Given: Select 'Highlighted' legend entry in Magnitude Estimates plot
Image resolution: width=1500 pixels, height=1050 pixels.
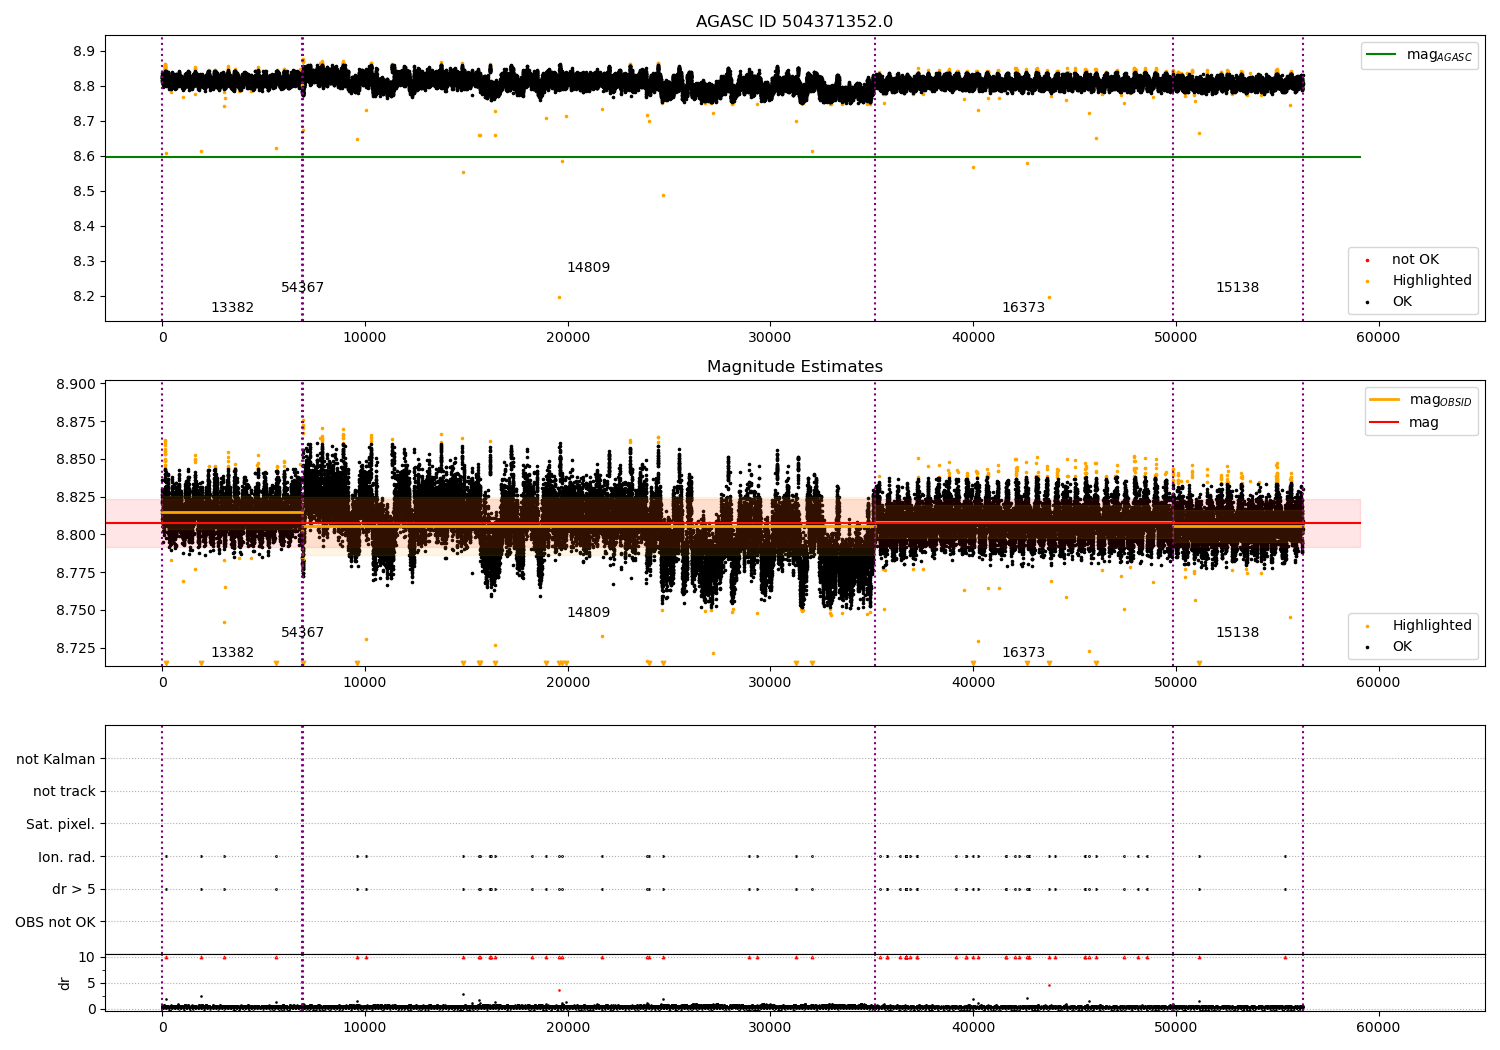Looking at the screenshot, I should (x=1431, y=626).
